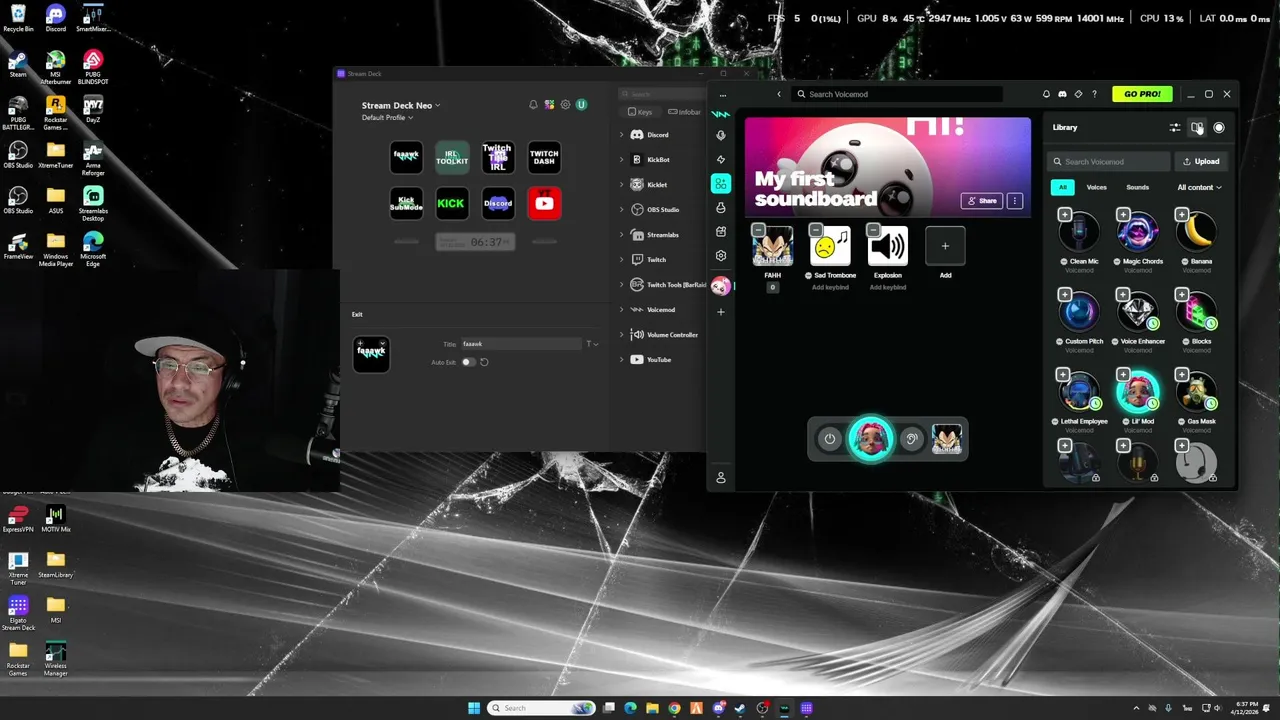Open soundboard three-dot options menu
The height and width of the screenshot is (720, 1280).
pos(1015,201)
